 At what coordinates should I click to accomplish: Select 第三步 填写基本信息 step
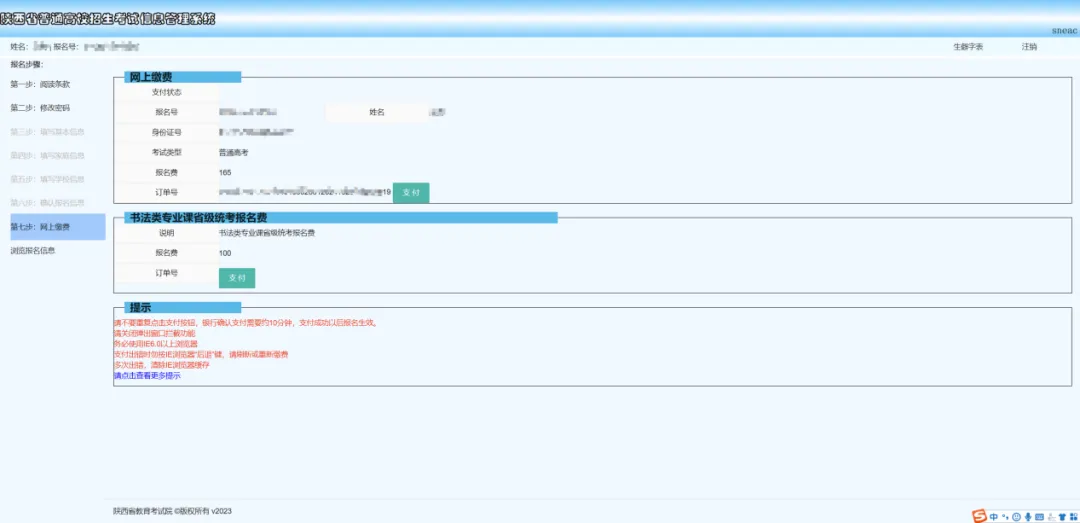click(x=47, y=132)
